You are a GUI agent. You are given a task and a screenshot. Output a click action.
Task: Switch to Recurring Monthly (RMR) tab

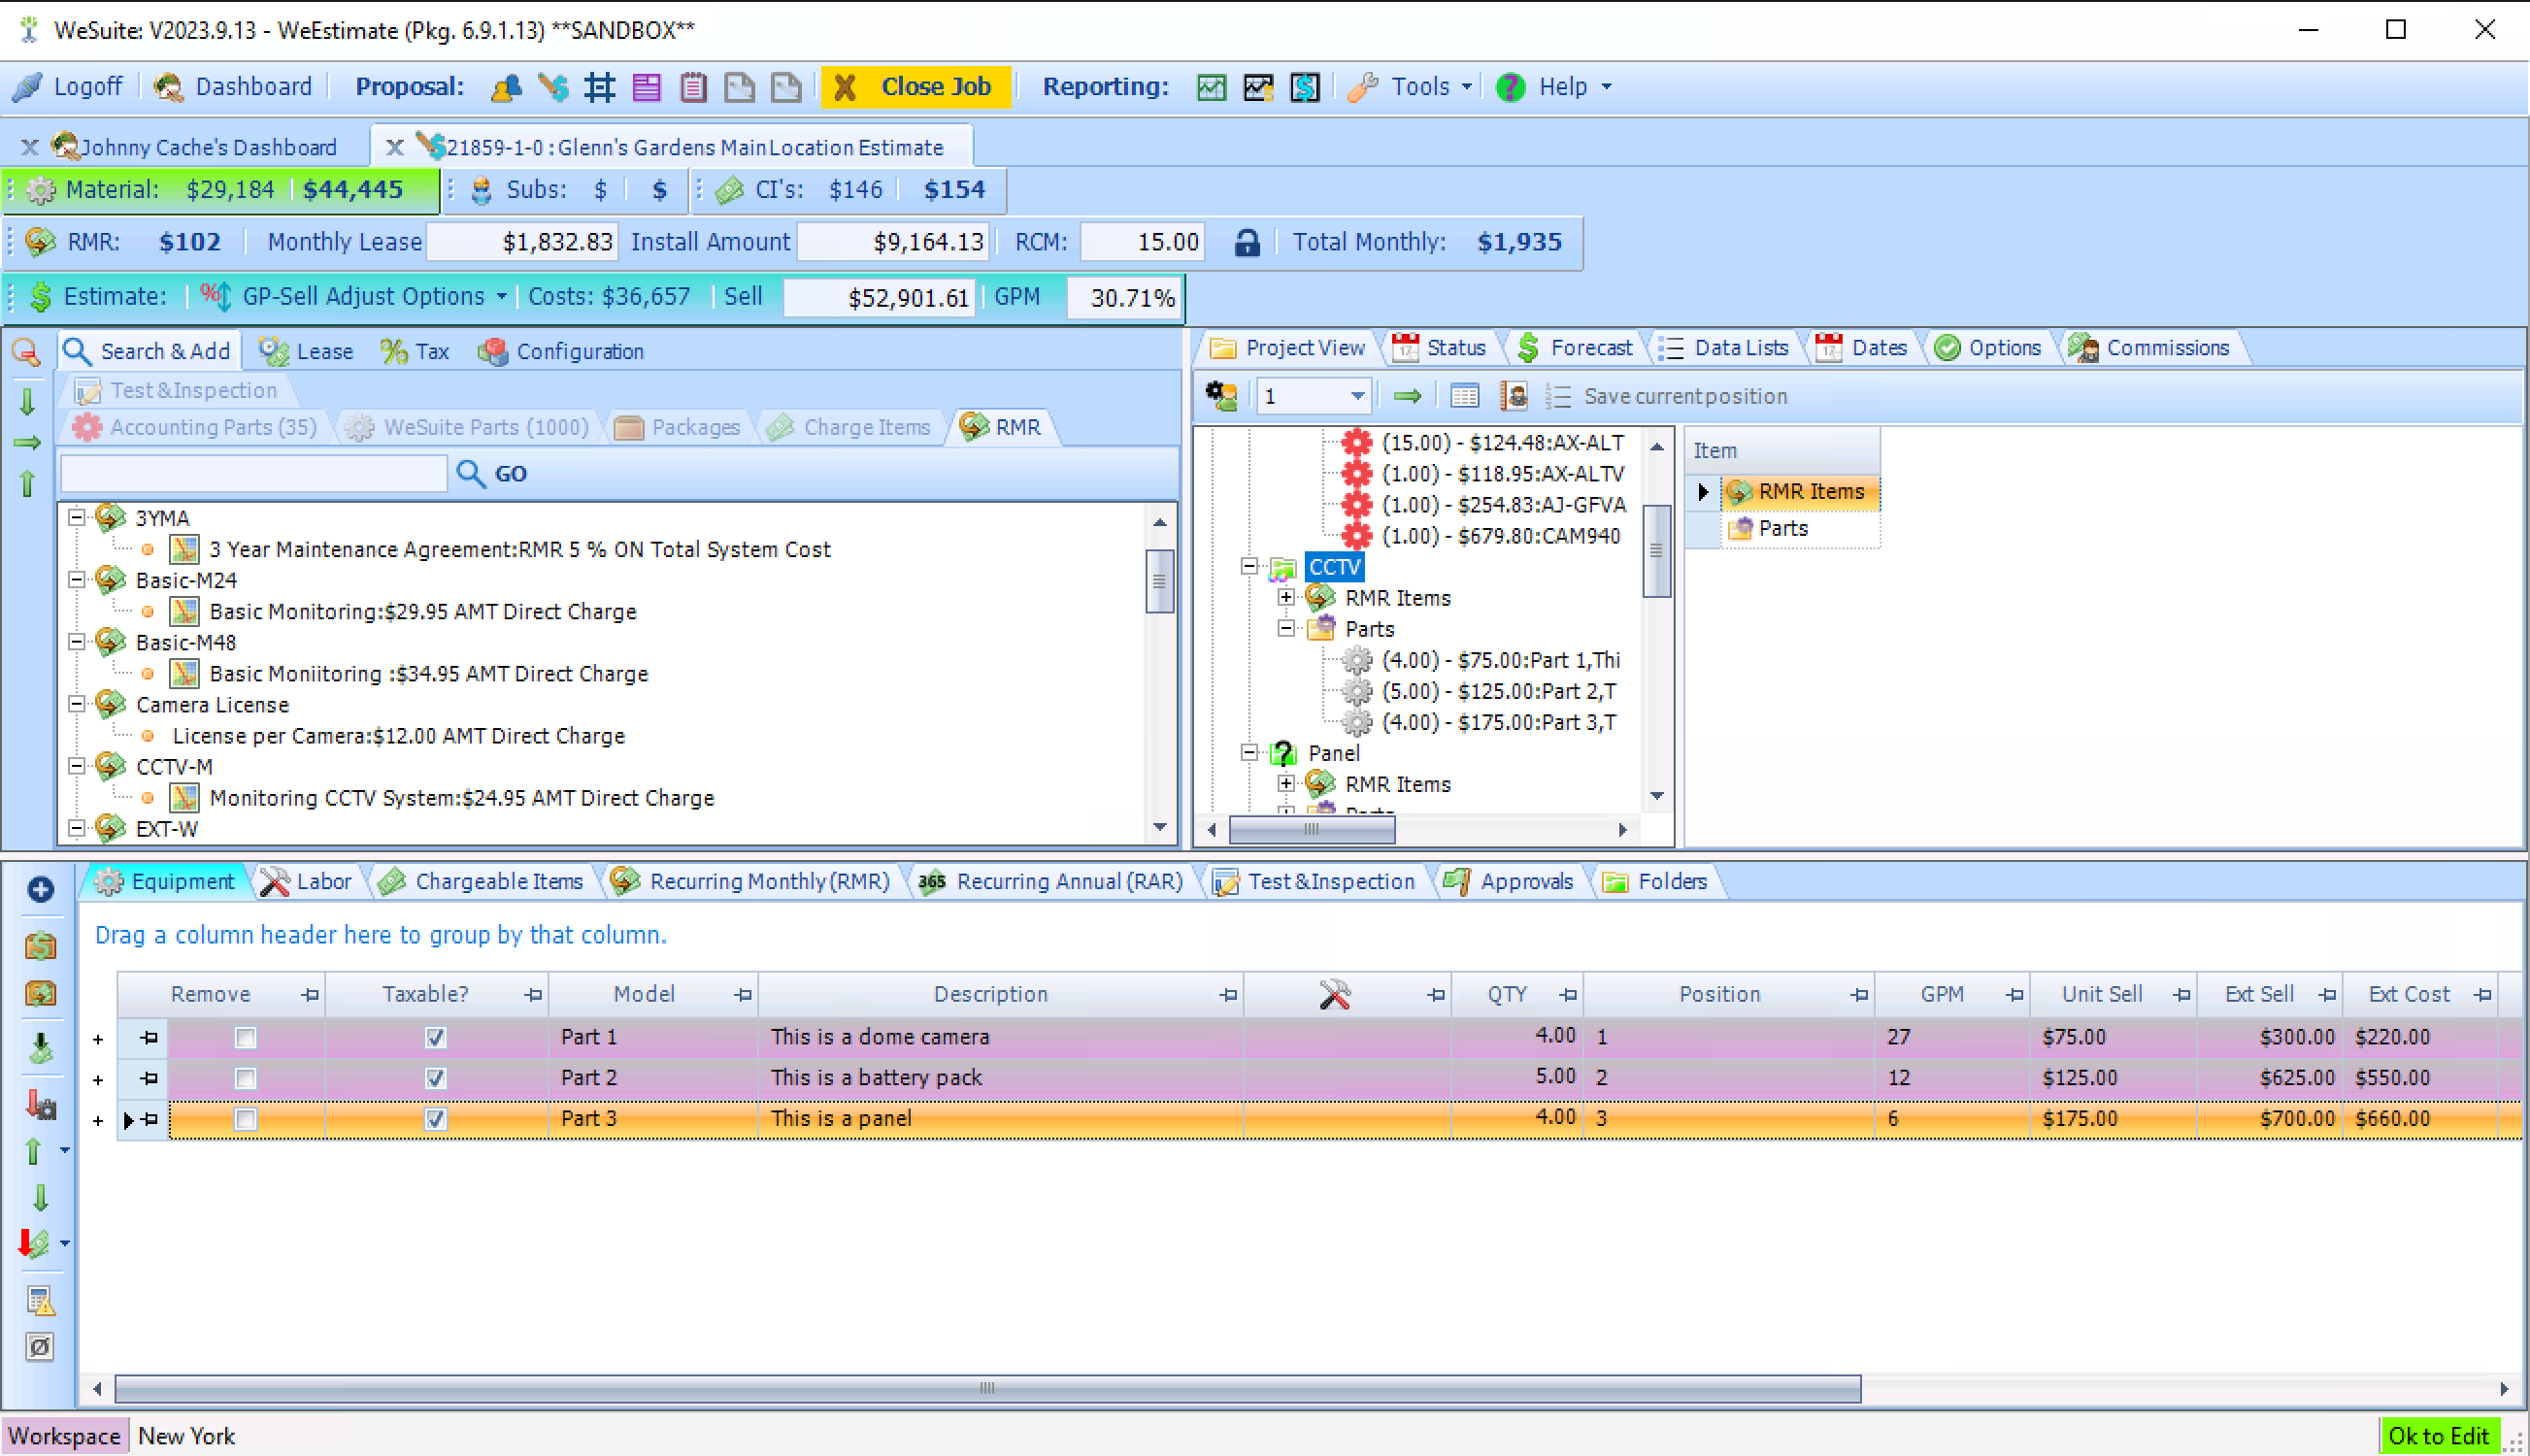[x=750, y=882]
